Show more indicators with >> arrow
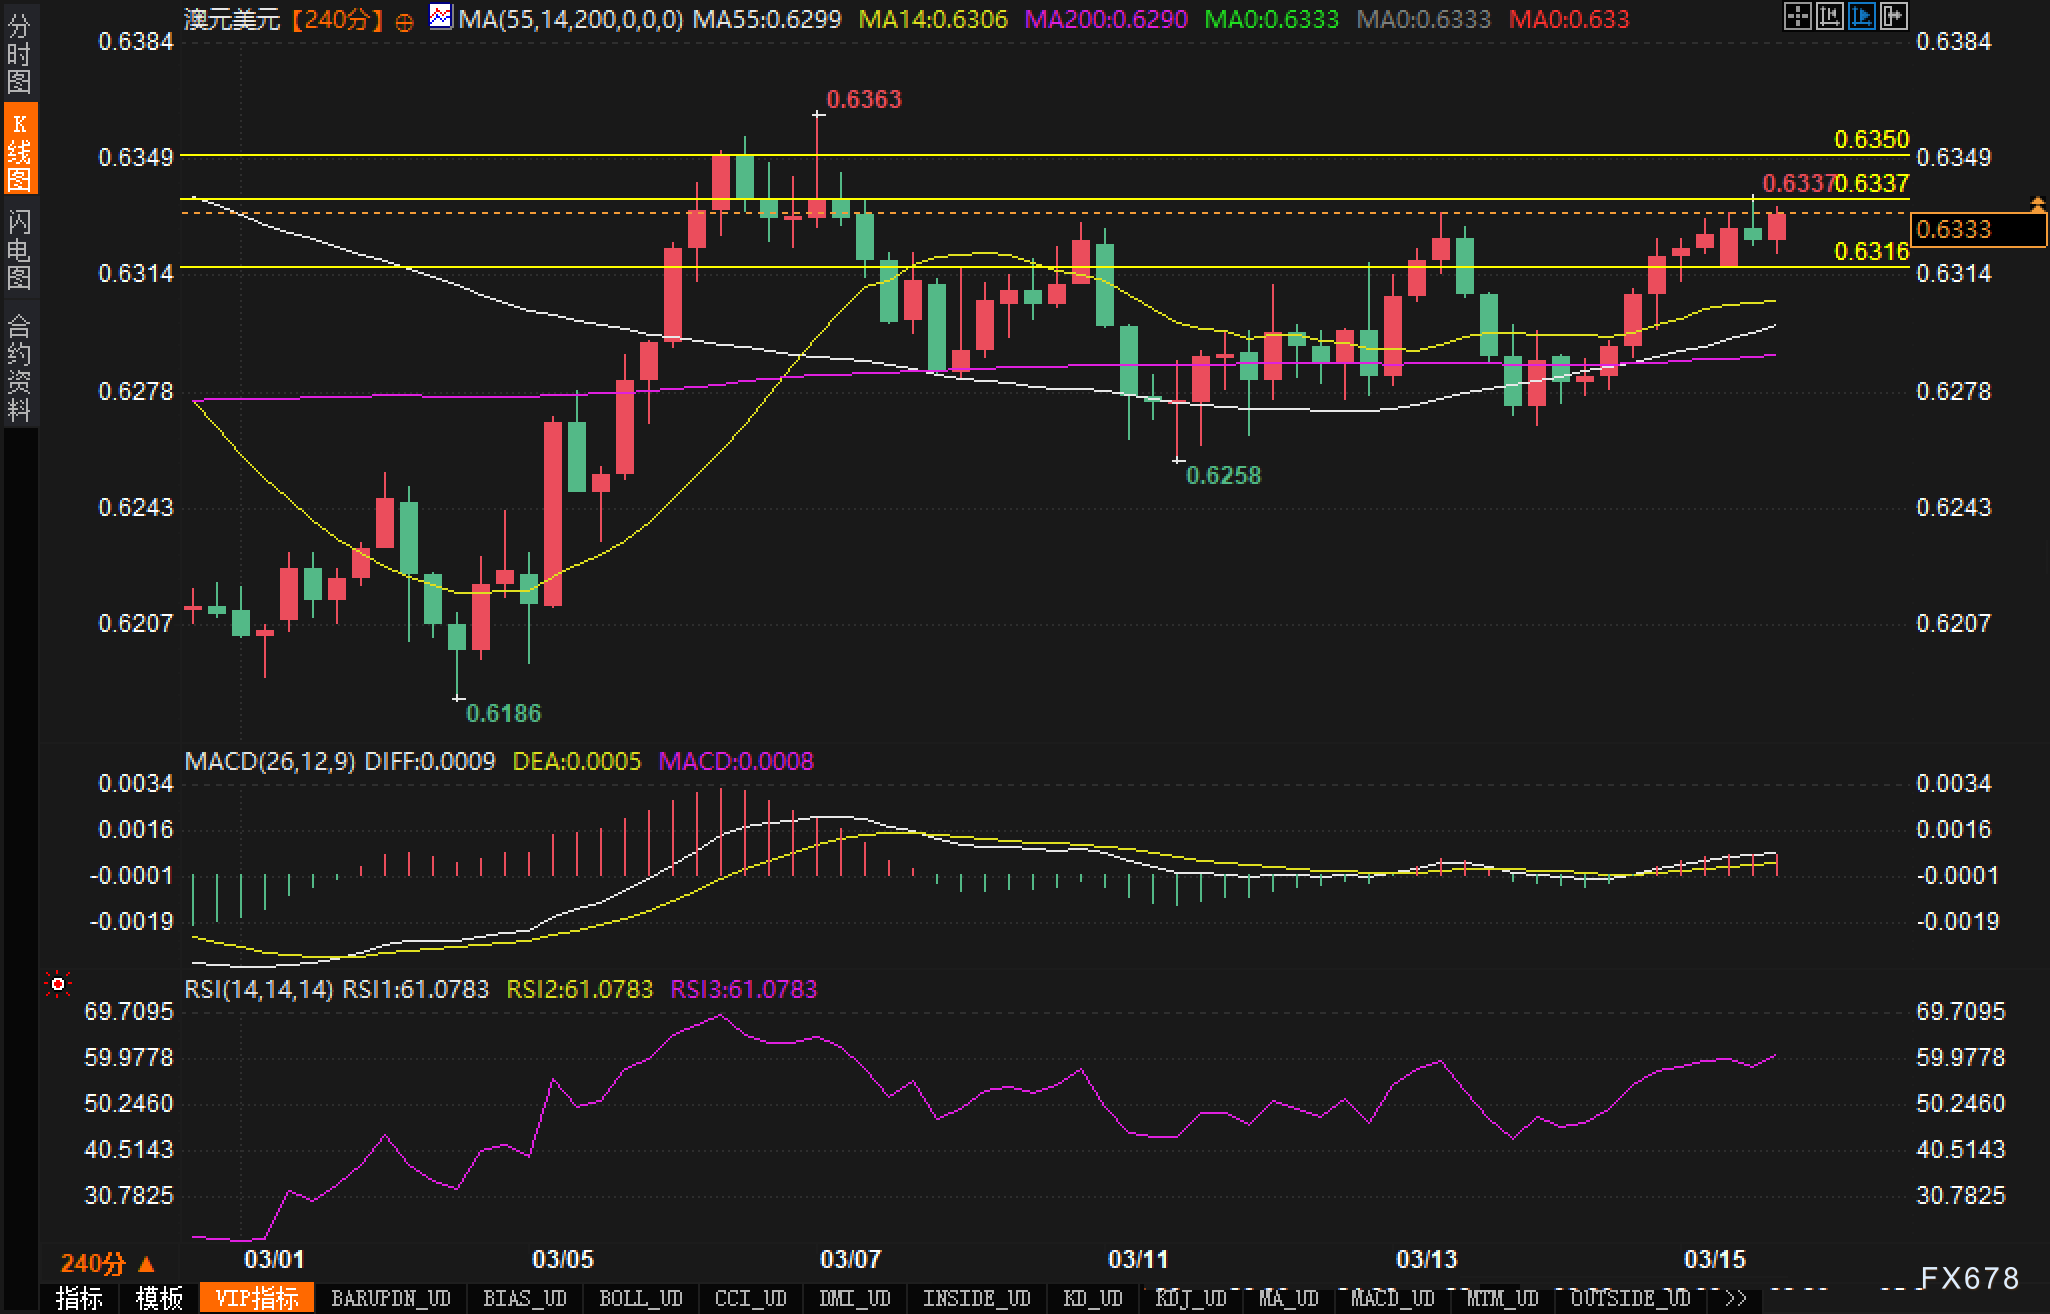 1736,1298
